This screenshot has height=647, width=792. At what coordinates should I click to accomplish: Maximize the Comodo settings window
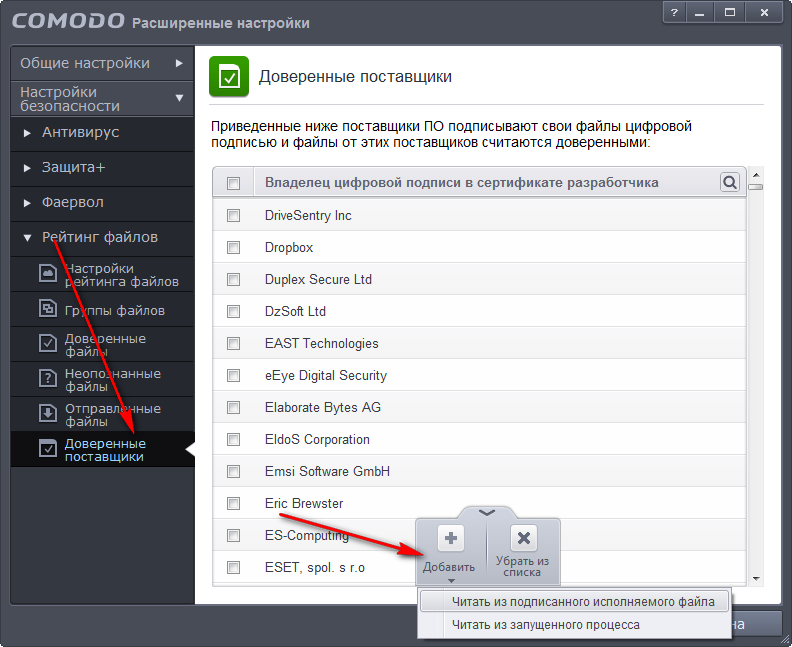[x=730, y=13]
